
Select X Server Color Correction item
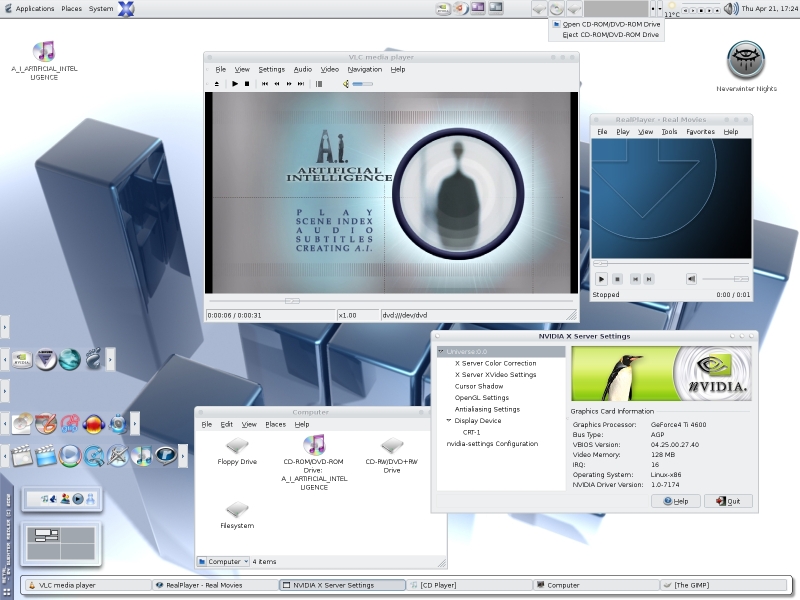pos(495,363)
